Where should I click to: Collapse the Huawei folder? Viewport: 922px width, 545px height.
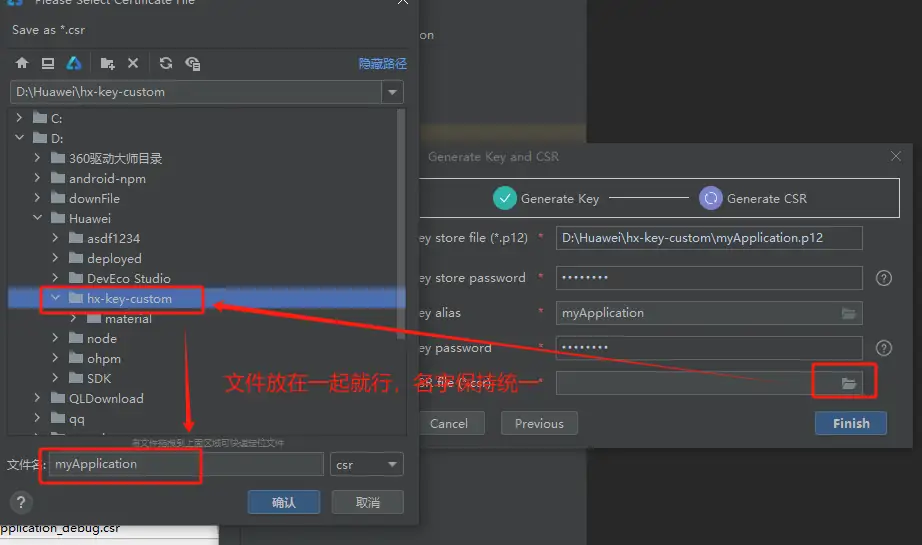(38, 218)
